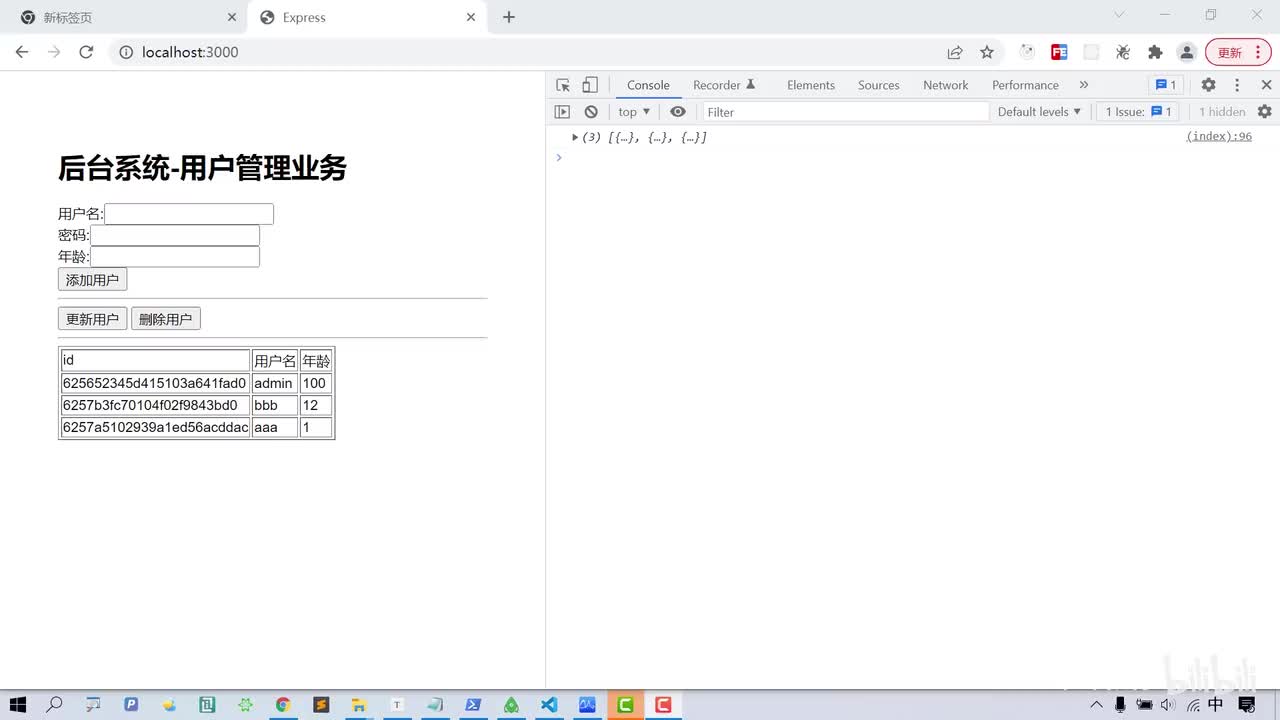Open a new browser tab
Screen dimensions: 1280x720
(x=509, y=17)
